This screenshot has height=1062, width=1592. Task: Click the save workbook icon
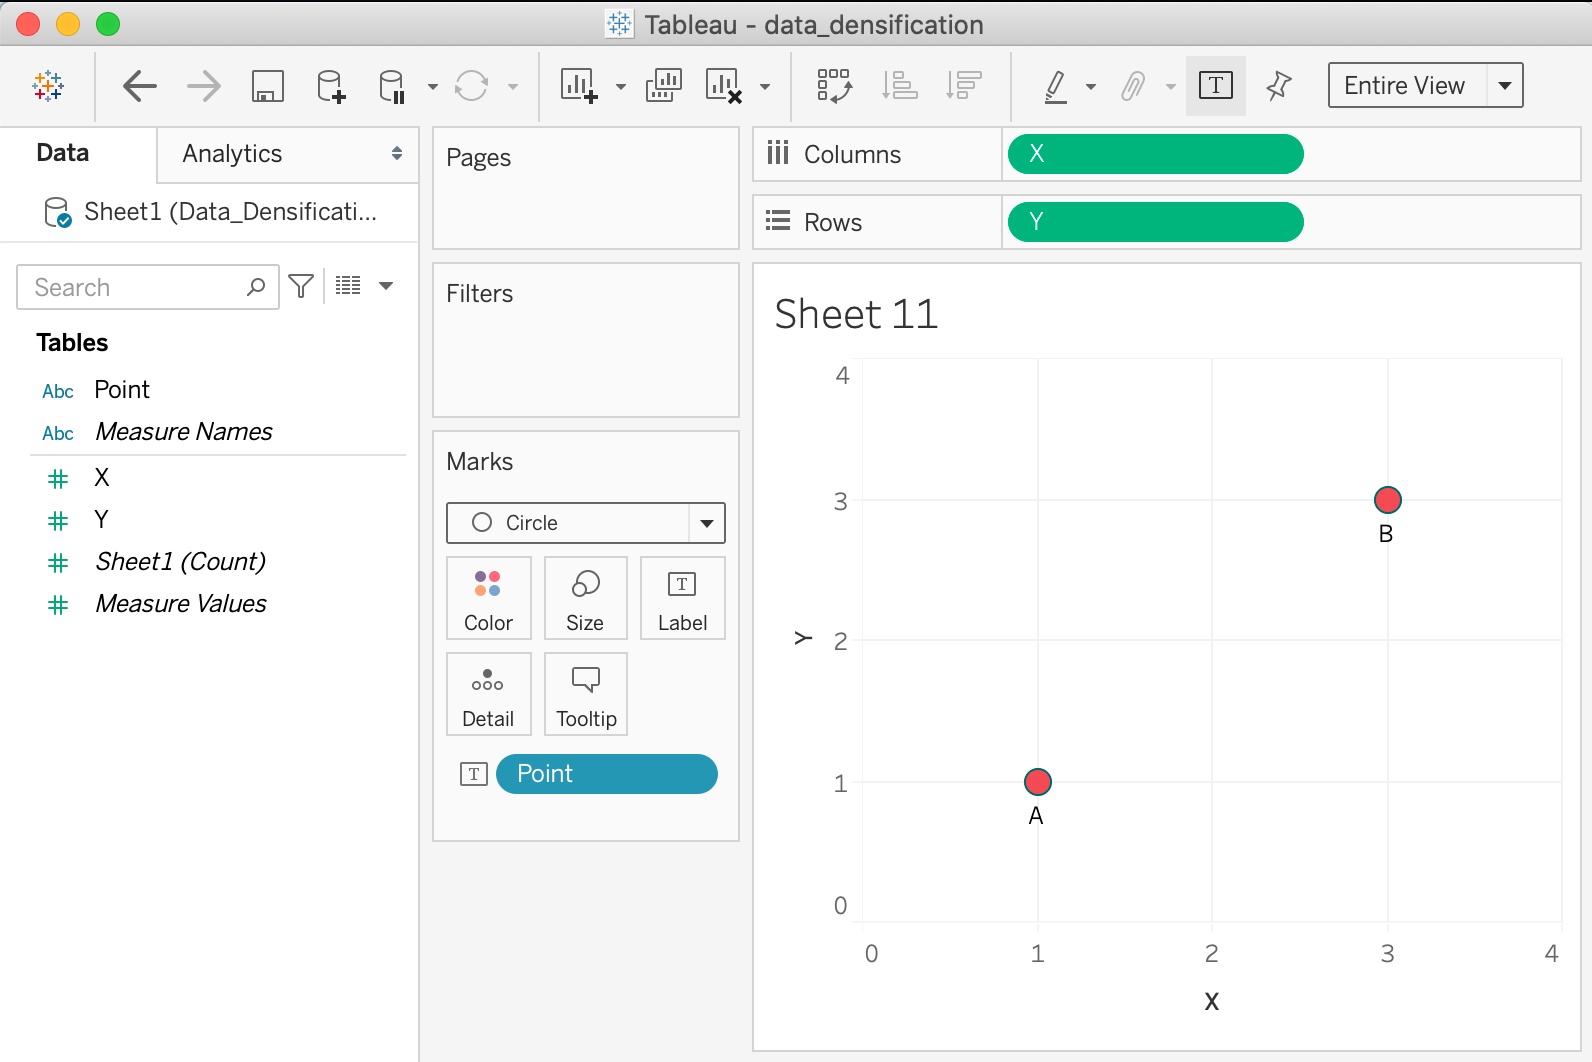(x=267, y=86)
